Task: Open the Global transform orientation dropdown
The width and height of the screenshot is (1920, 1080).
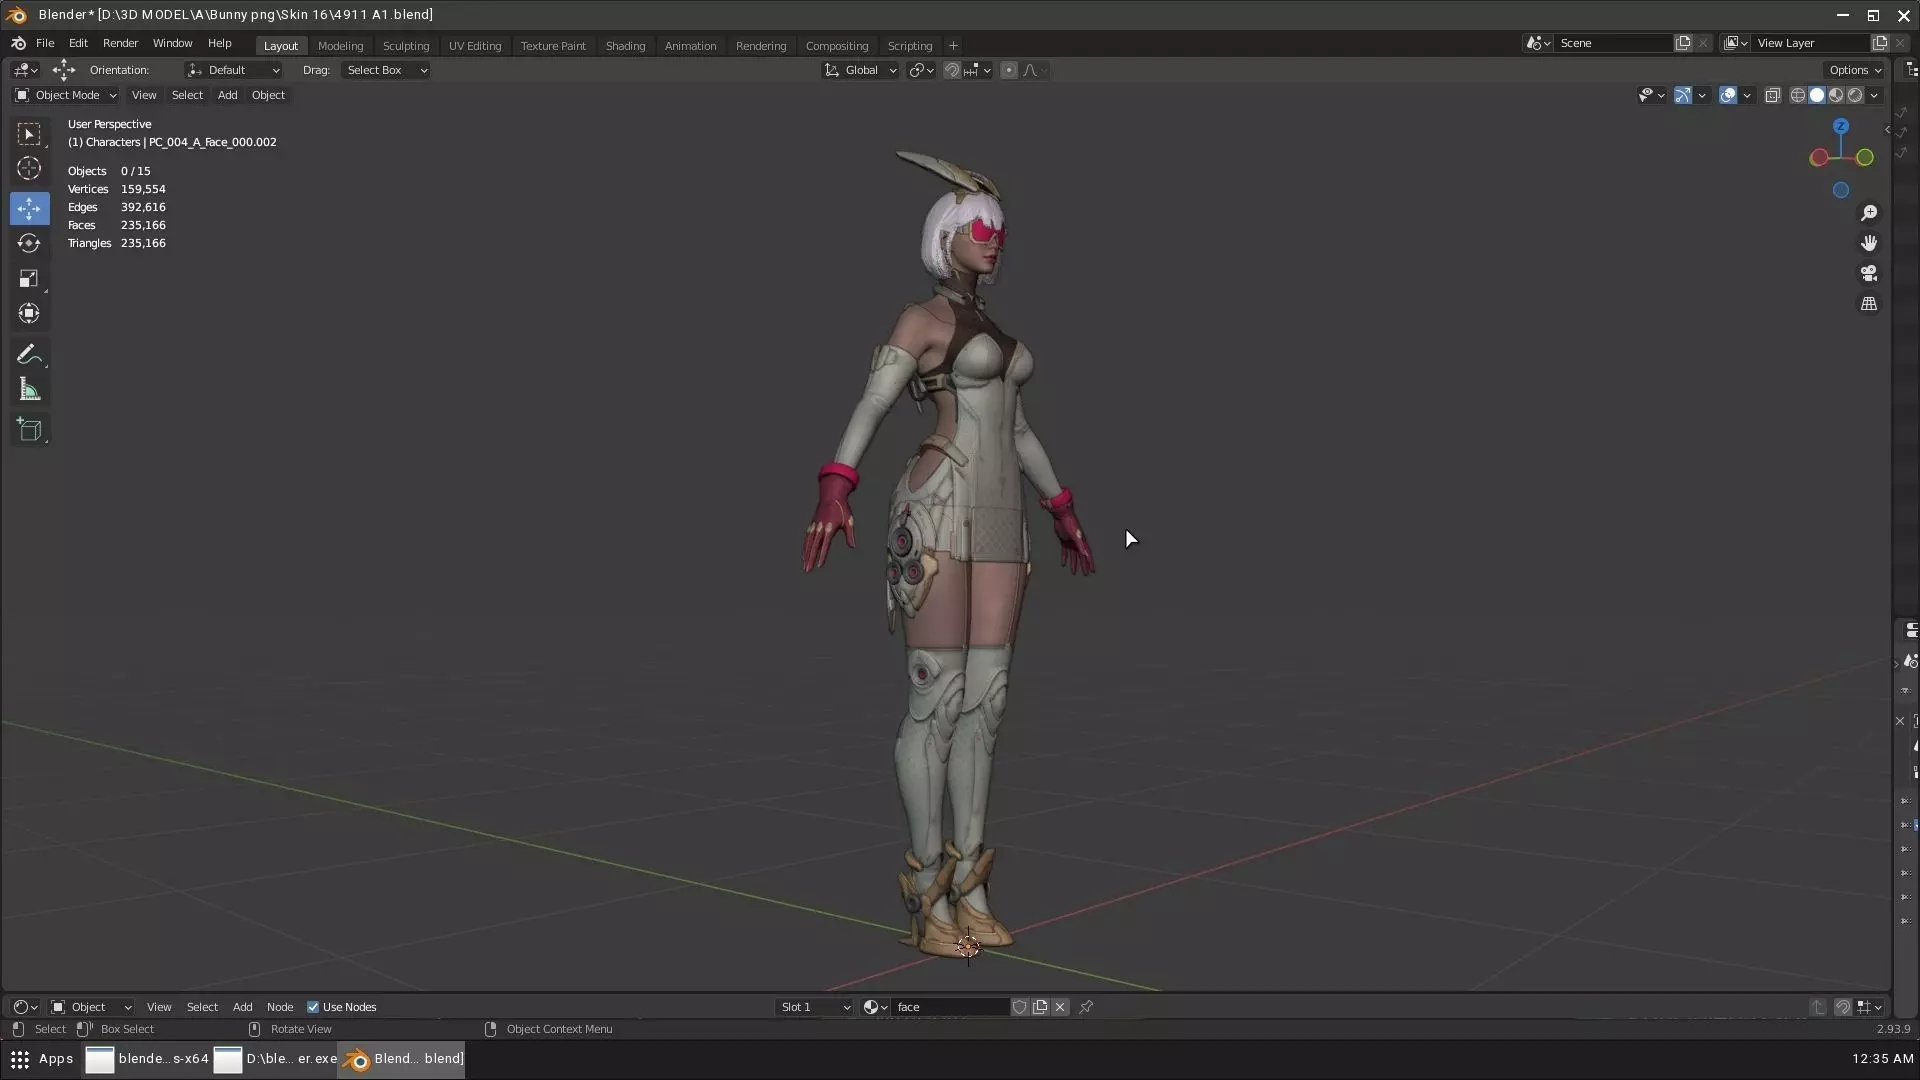Action: [860, 70]
